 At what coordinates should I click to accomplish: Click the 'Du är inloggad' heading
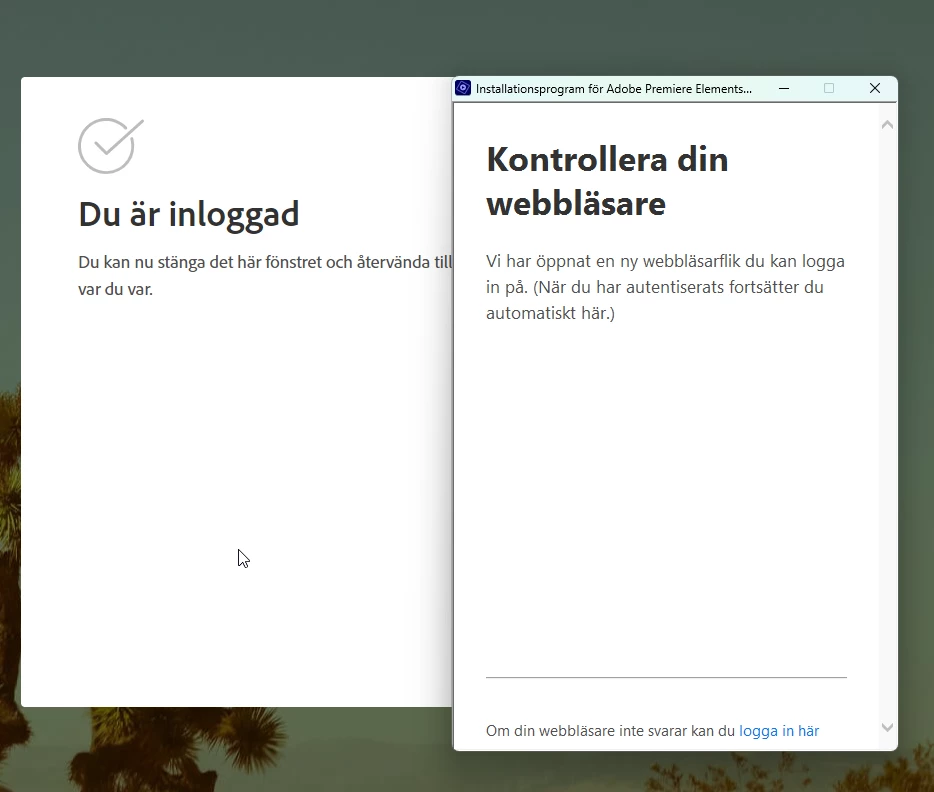[x=189, y=214]
